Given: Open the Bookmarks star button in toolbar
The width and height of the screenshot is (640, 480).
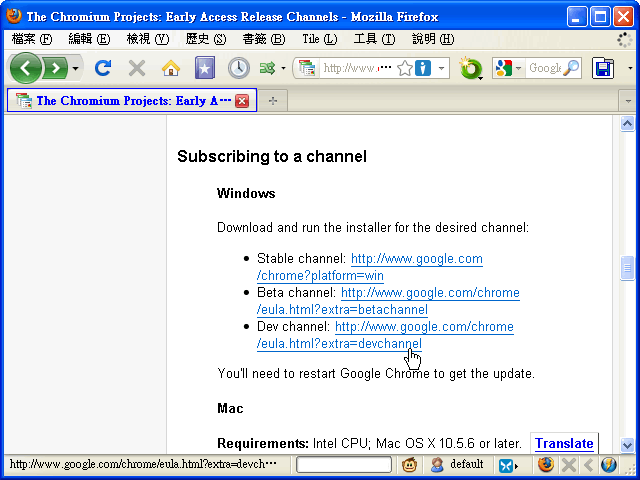Looking at the screenshot, I should coord(205,68).
